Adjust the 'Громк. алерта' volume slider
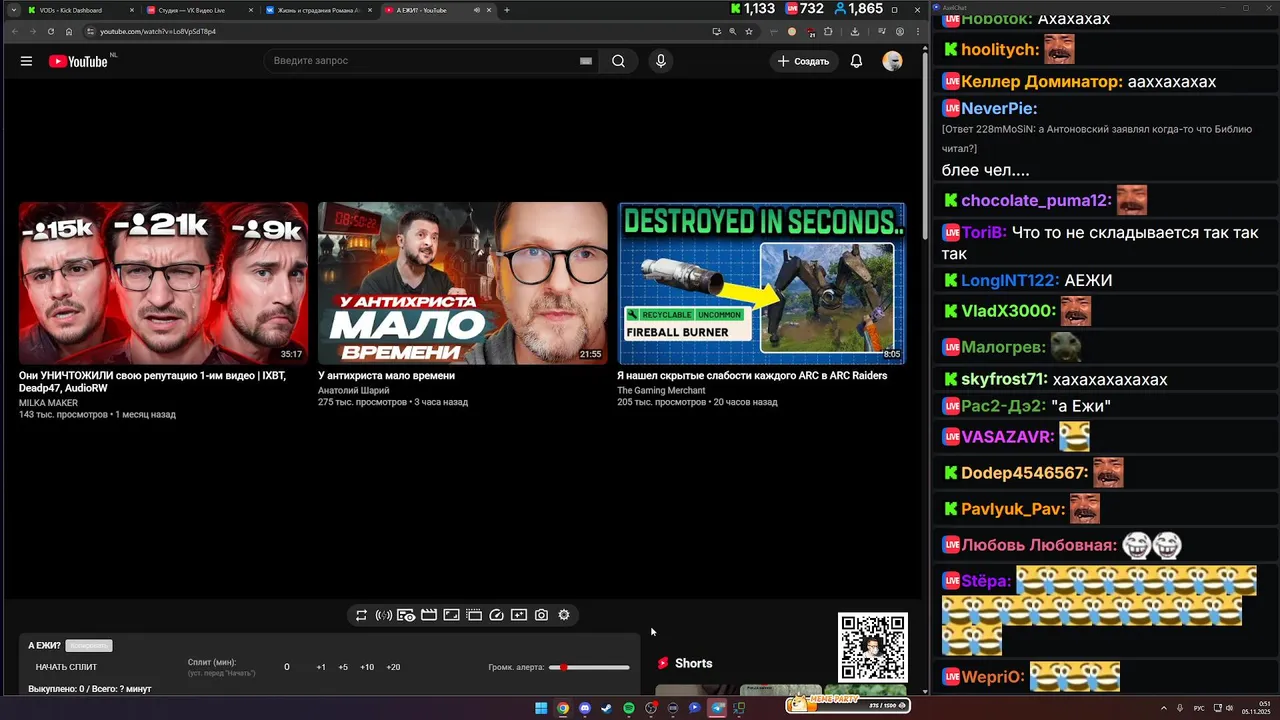The width and height of the screenshot is (1280, 720). [x=590, y=667]
